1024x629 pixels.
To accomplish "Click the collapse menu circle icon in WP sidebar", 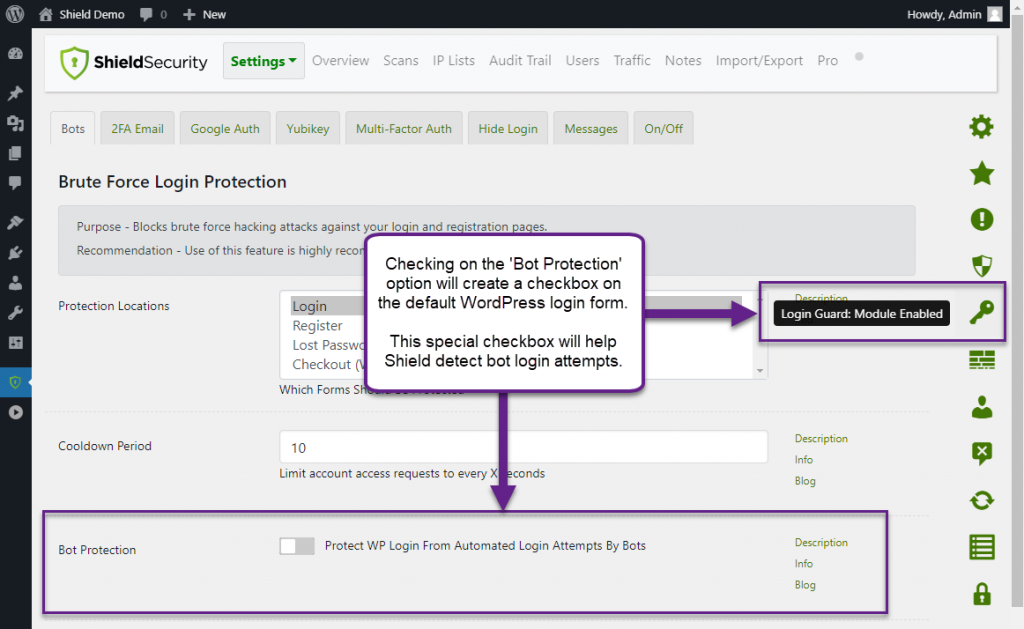I will tap(16, 412).
